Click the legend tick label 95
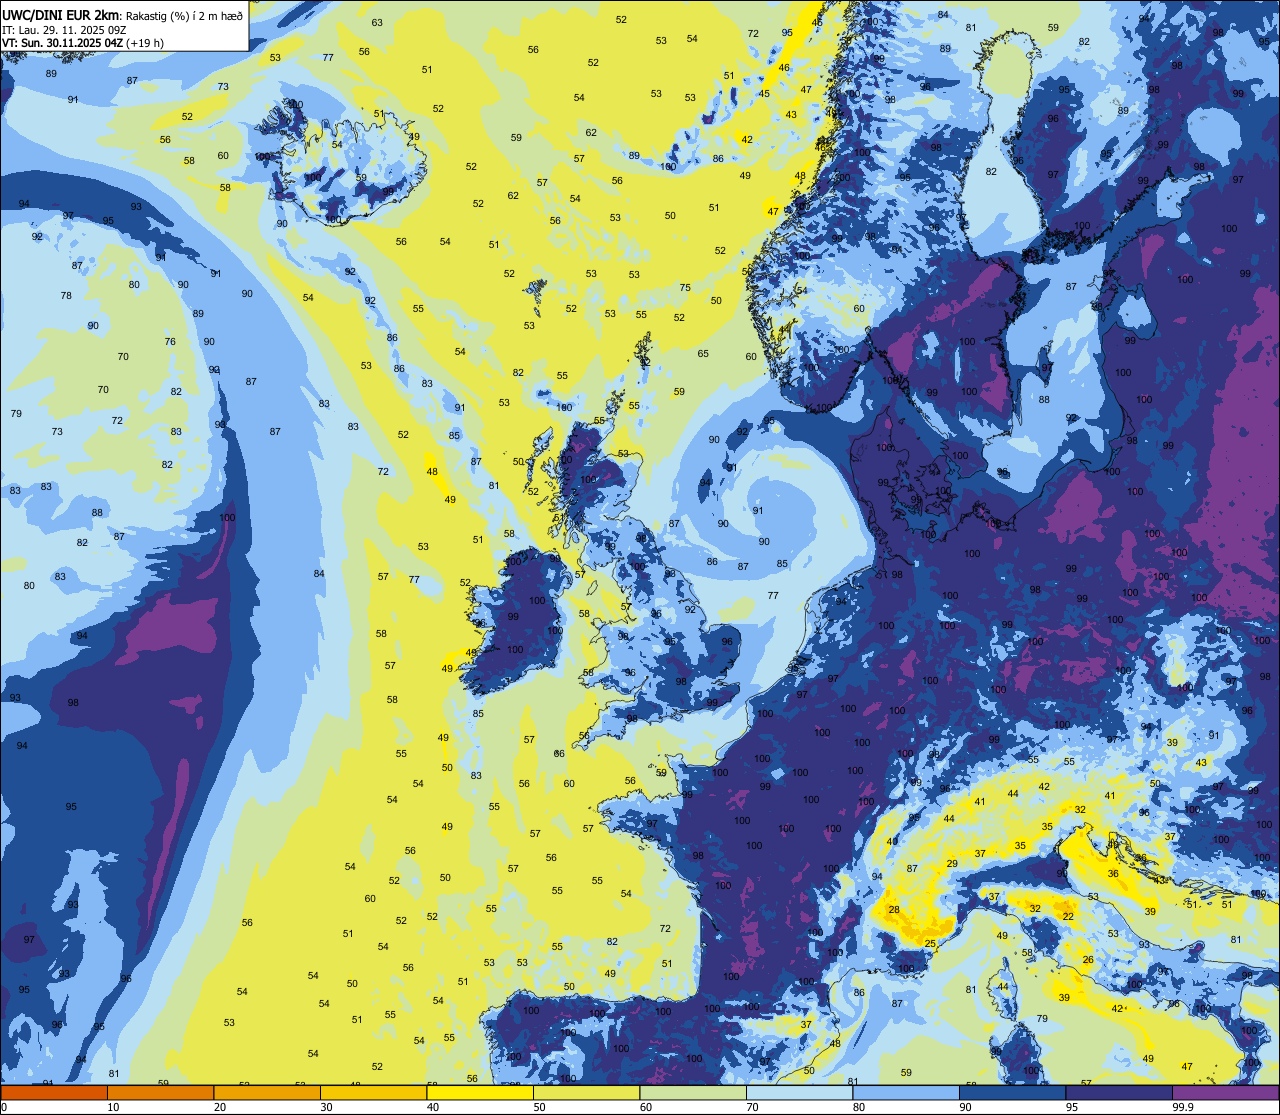This screenshot has width=1280, height=1115. point(1072,1107)
